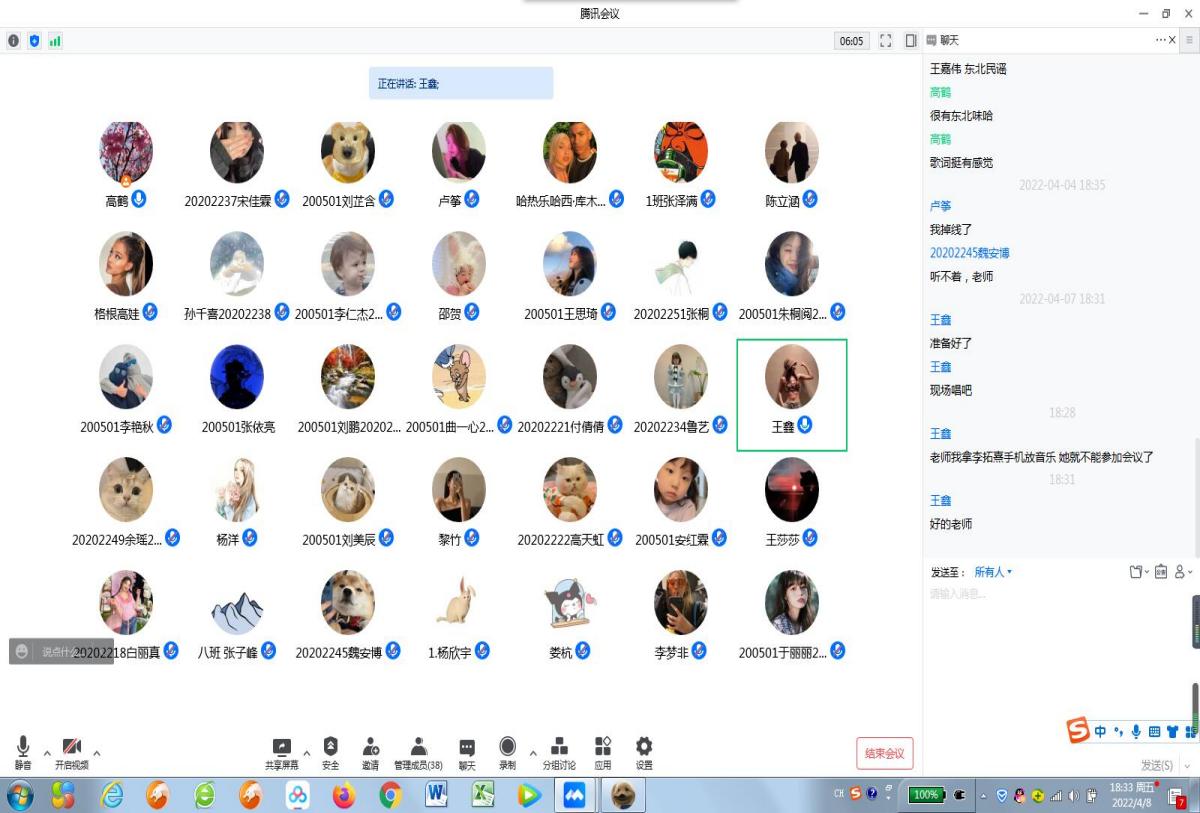Click the 结束会议 end meeting button
This screenshot has height=813, width=1200.
[x=884, y=753]
